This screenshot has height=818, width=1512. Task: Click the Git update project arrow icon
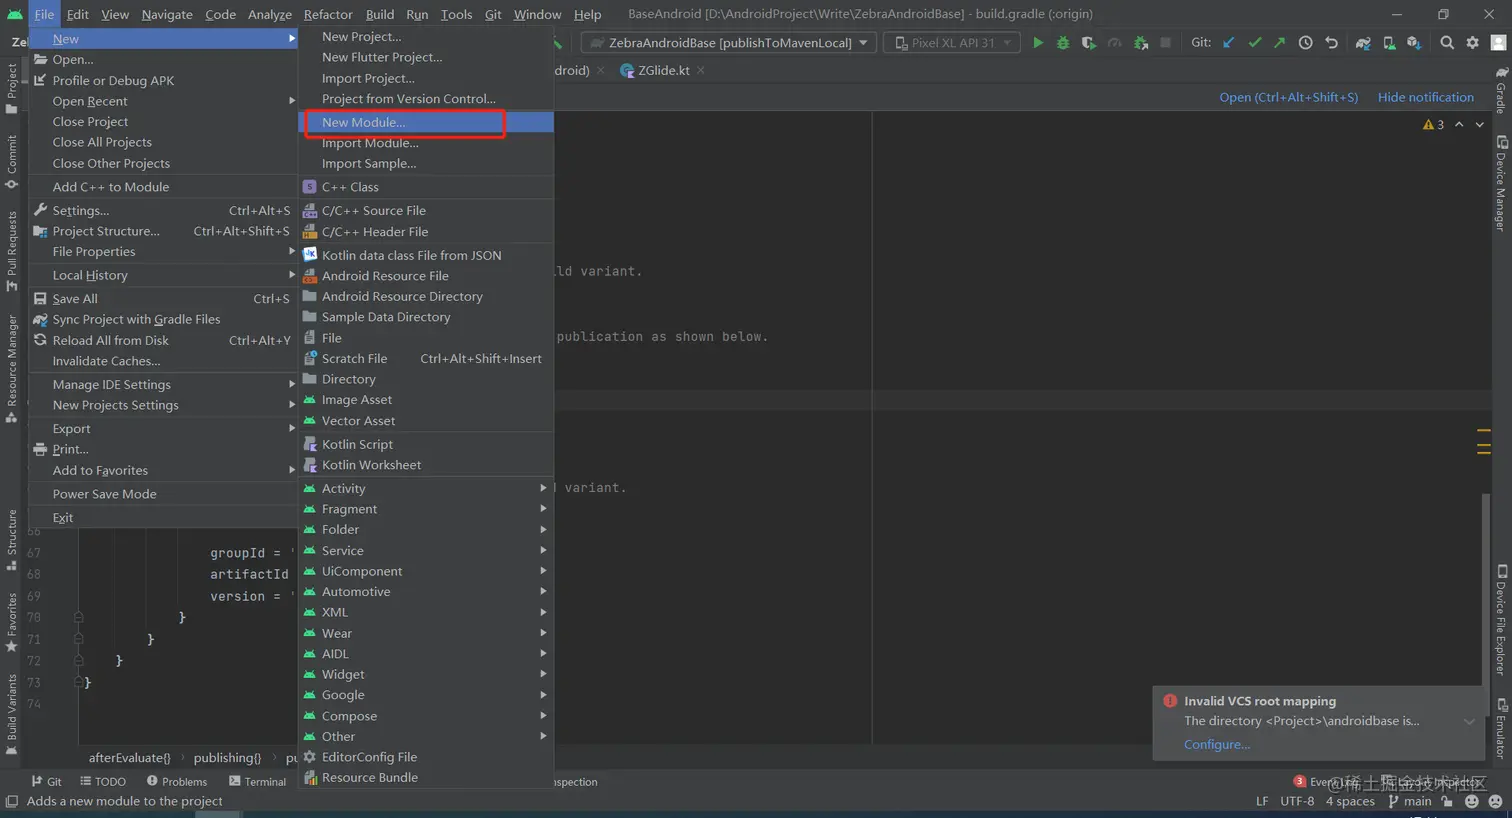(1229, 43)
